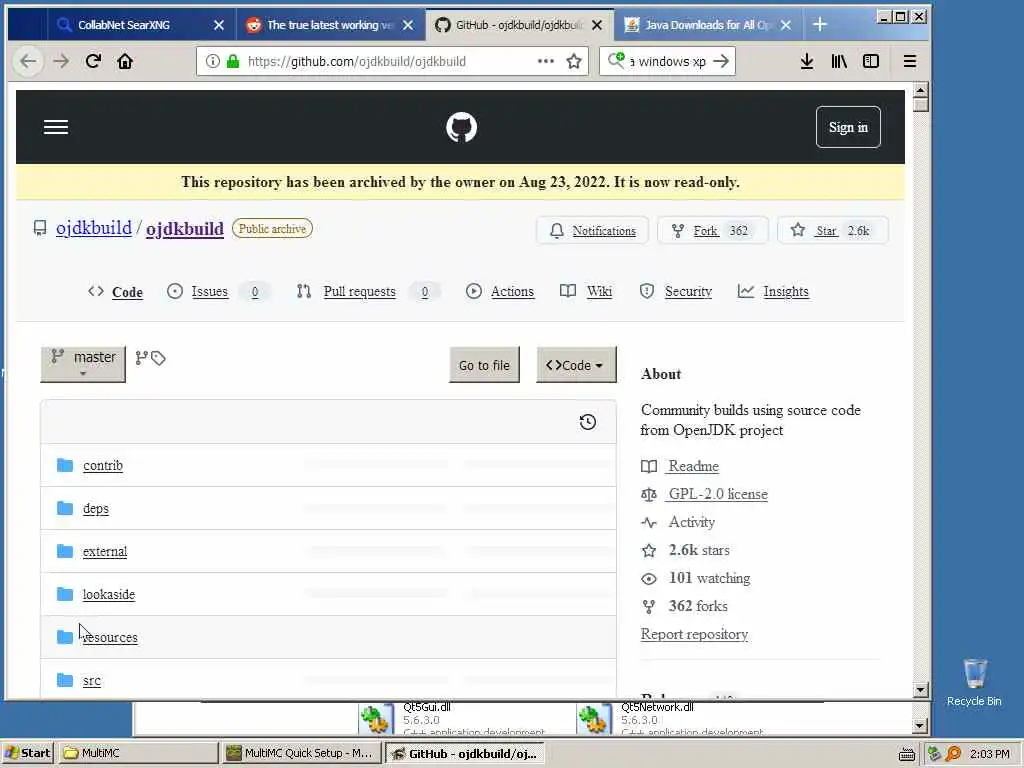Switch to the CollabNet SearXNG tab
The height and width of the screenshot is (768, 1024).
[124, 25]
